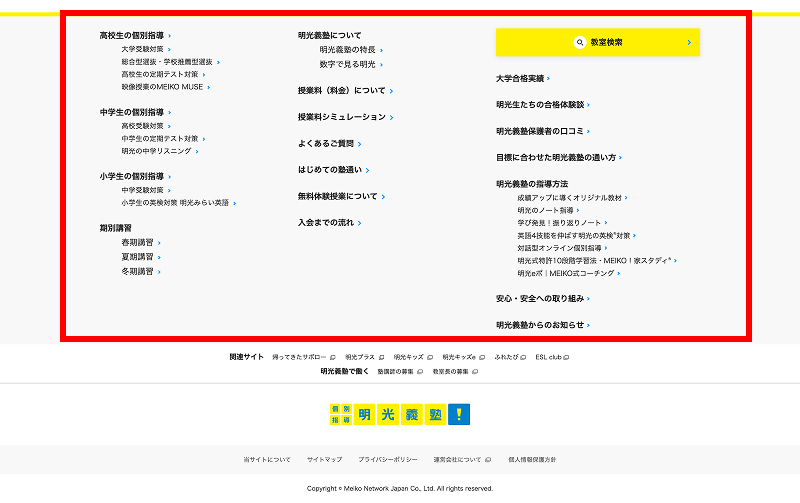Viewport: 800px width, 503px height.
Task: Click external-link icon beside 運営会社について
Action: pos(489,460)
